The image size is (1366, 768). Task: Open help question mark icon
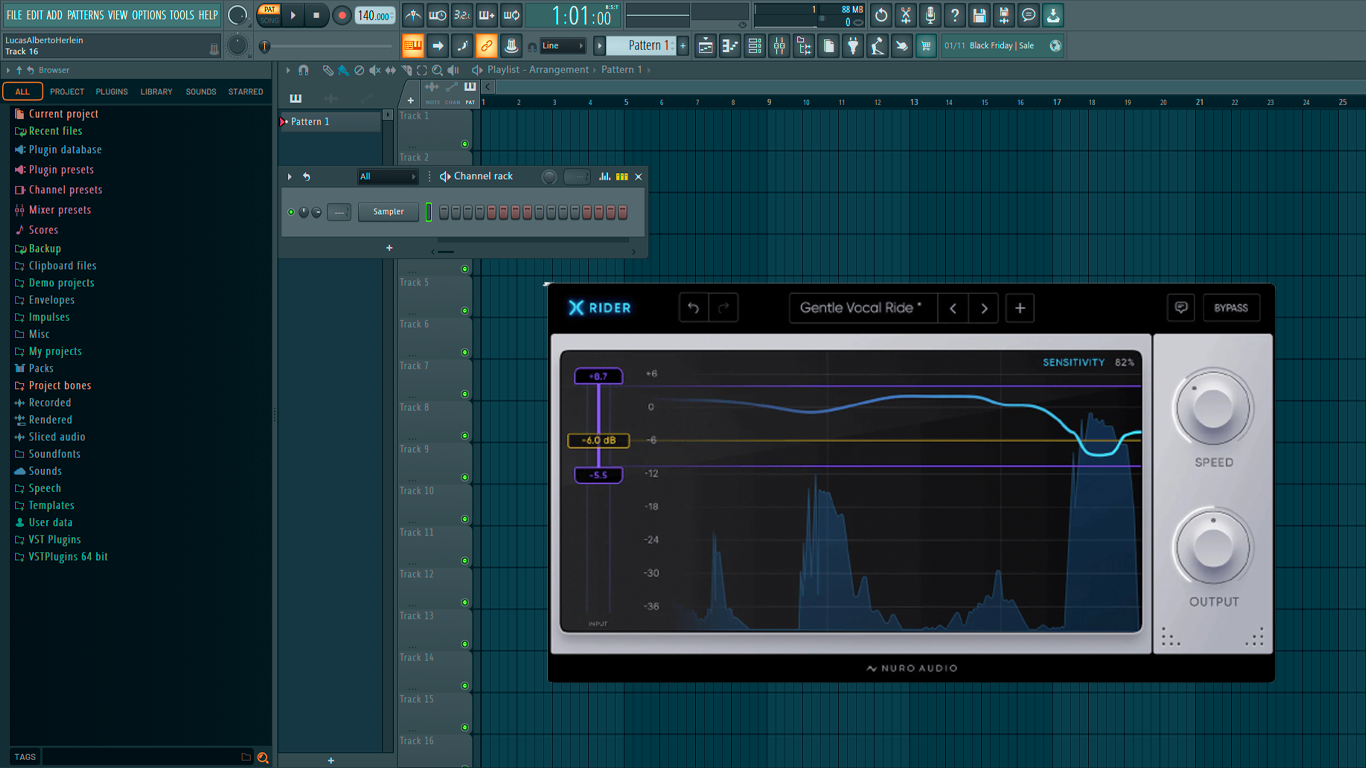pos(955,15)
